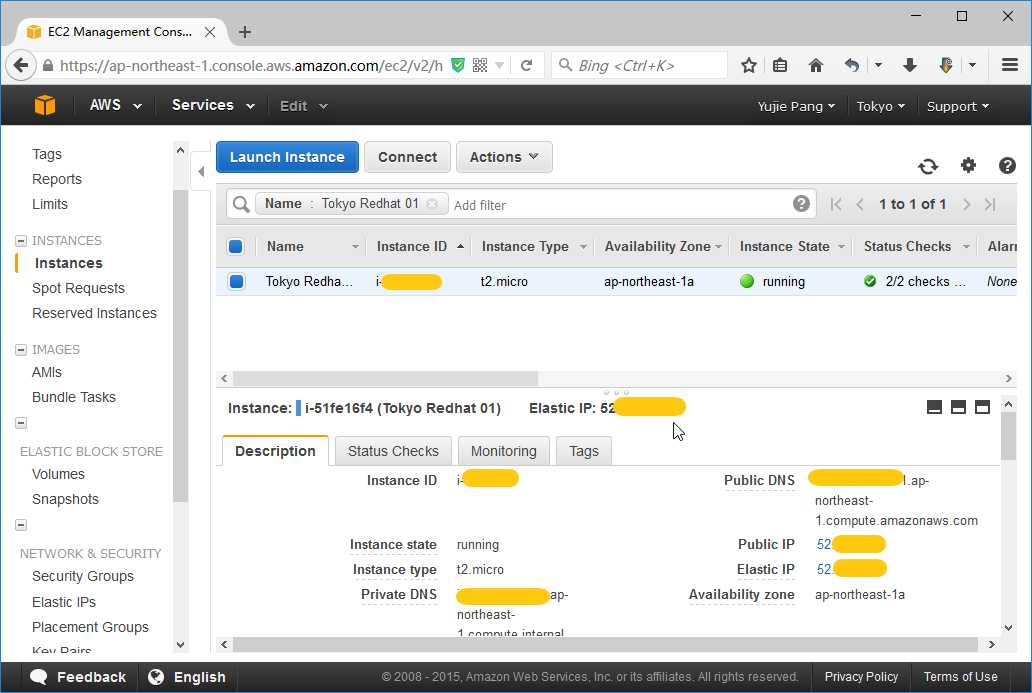1032x693 pixels.
Task: Go to the browser home page
Action: point(815,65)
